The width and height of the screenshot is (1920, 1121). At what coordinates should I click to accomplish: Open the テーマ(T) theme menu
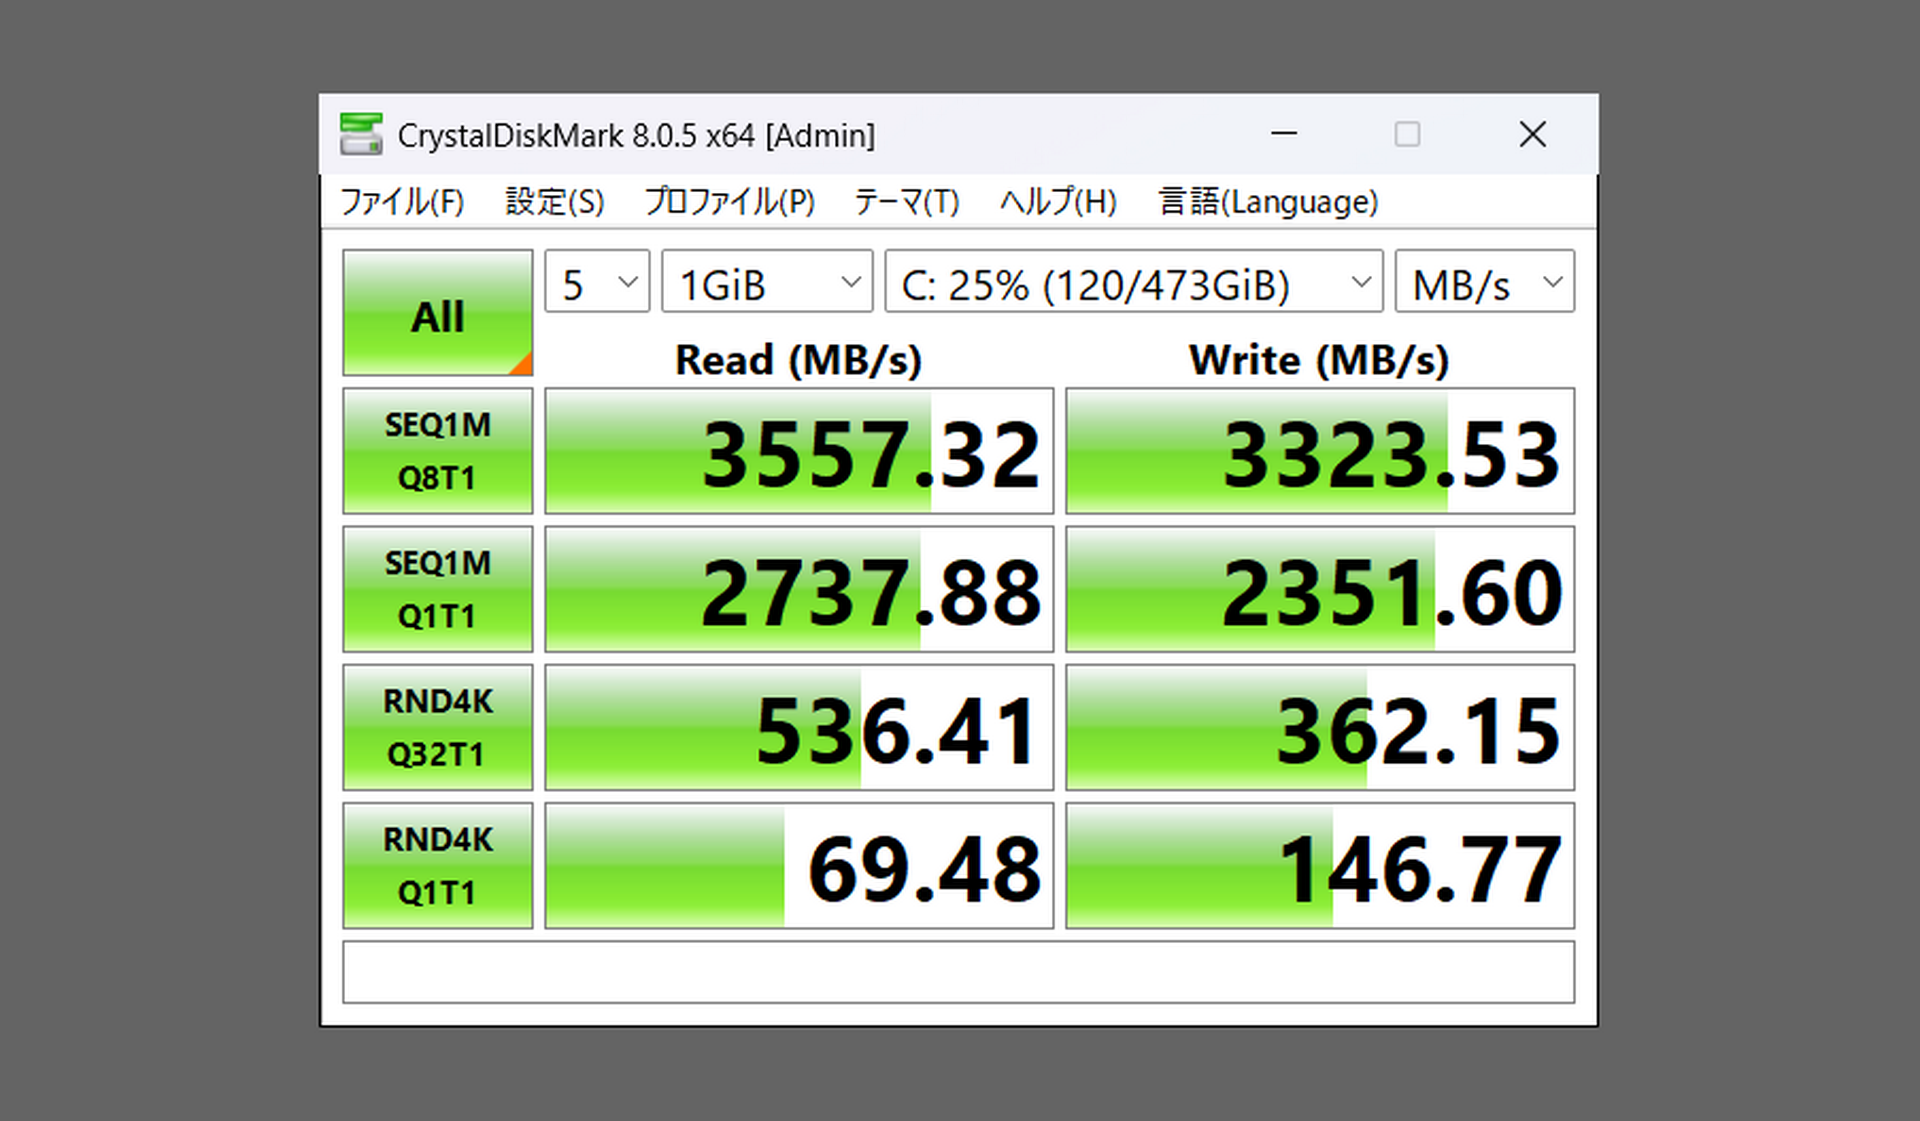click(906, 202)
